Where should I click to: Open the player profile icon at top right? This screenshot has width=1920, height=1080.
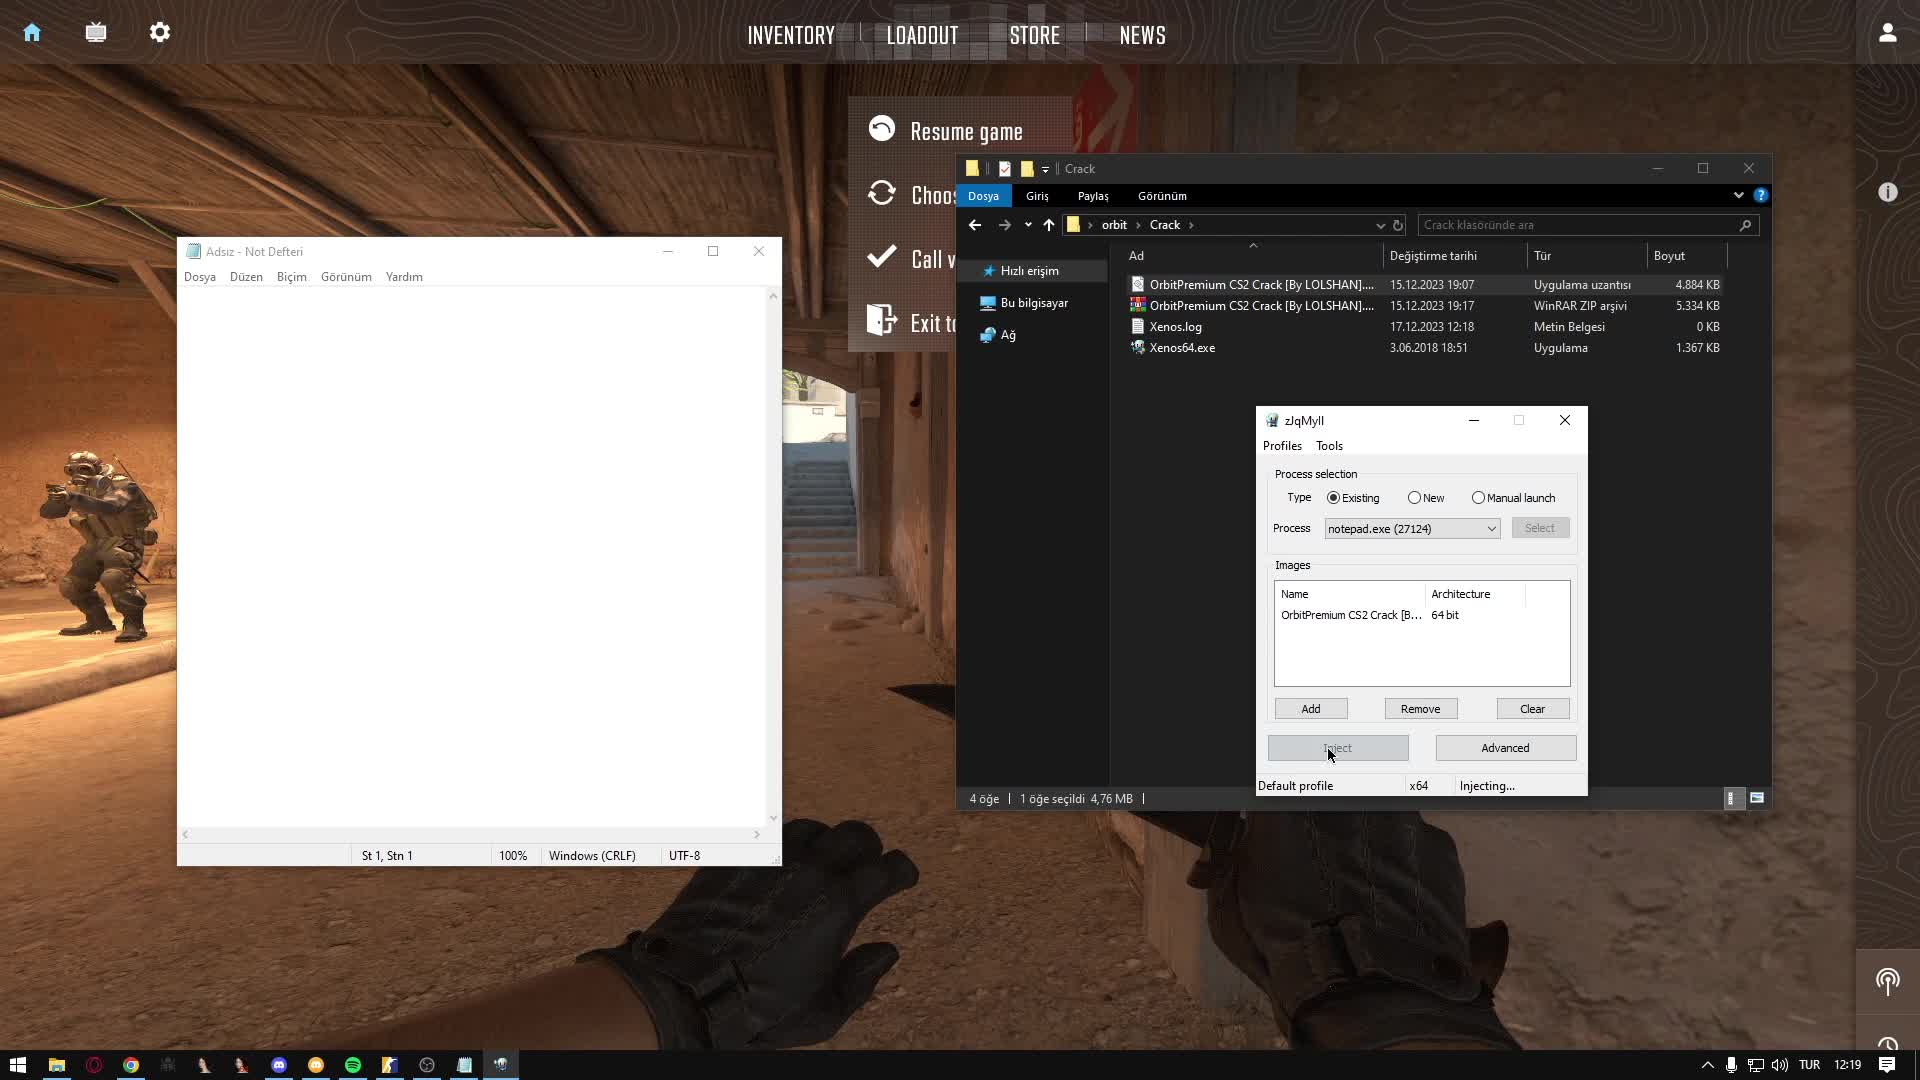(1887, 32)
